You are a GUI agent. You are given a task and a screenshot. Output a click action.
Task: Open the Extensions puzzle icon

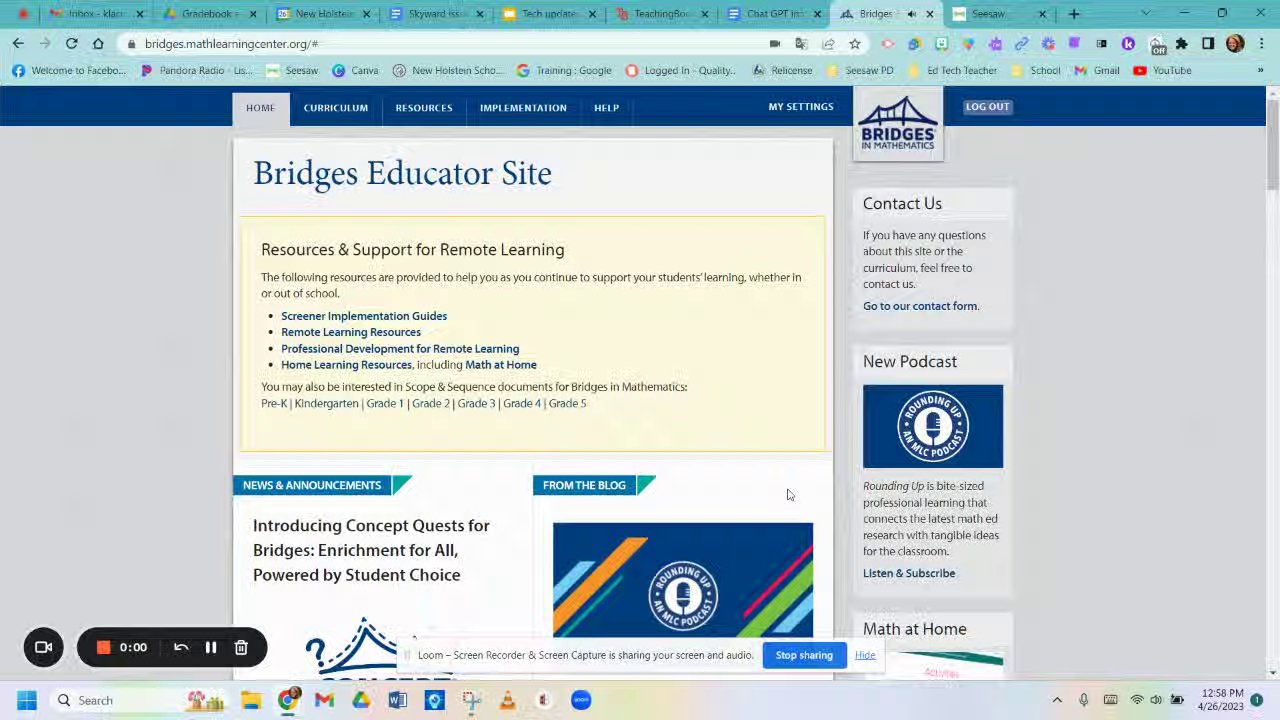[x=1182, y=44]
